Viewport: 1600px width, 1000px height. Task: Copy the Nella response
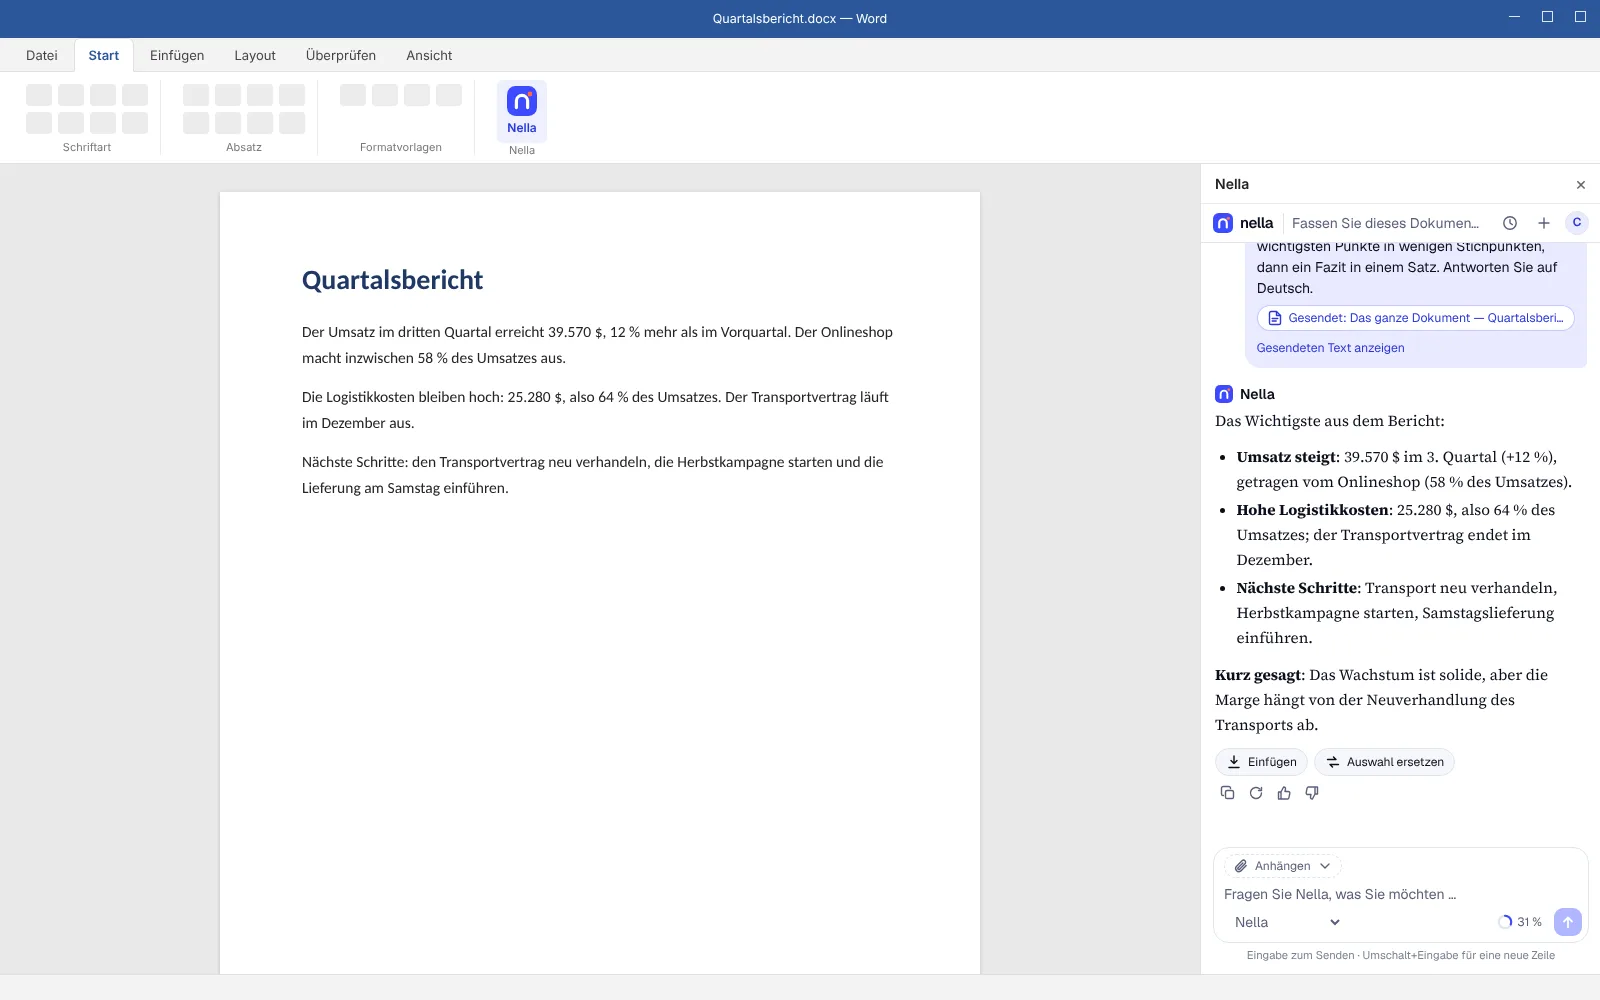pyautogui.click(x=1227, y=793)
